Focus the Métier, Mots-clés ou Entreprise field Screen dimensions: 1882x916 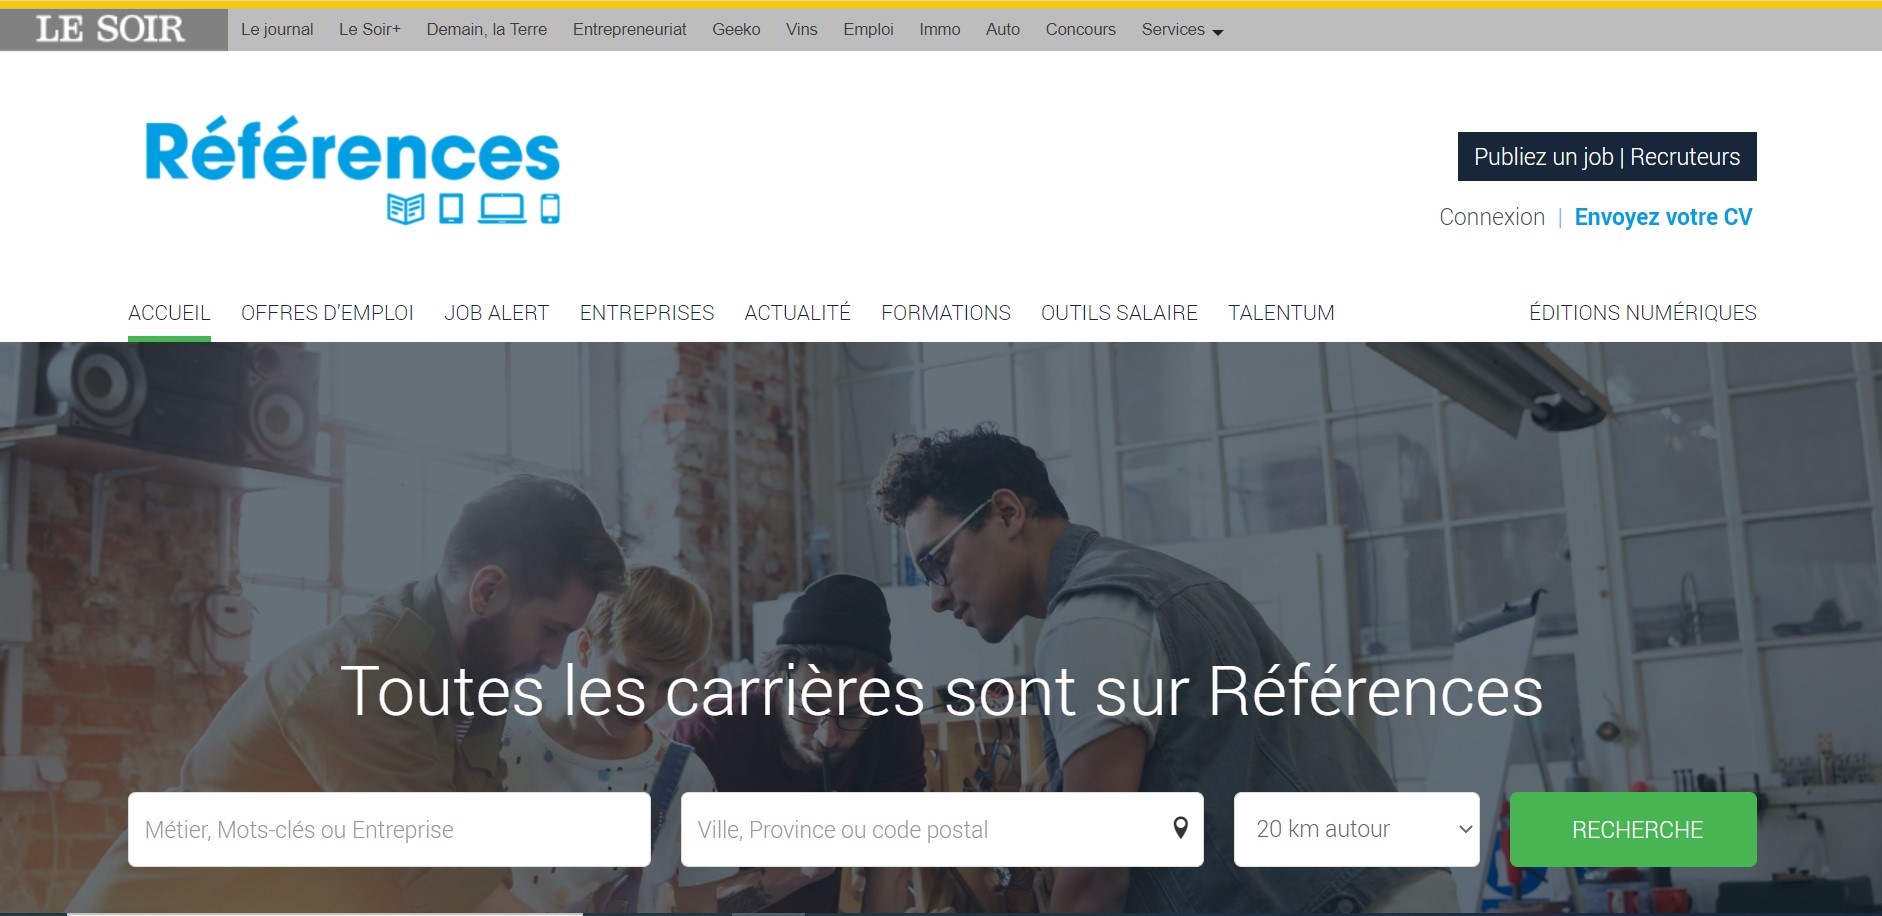(389, 829)
